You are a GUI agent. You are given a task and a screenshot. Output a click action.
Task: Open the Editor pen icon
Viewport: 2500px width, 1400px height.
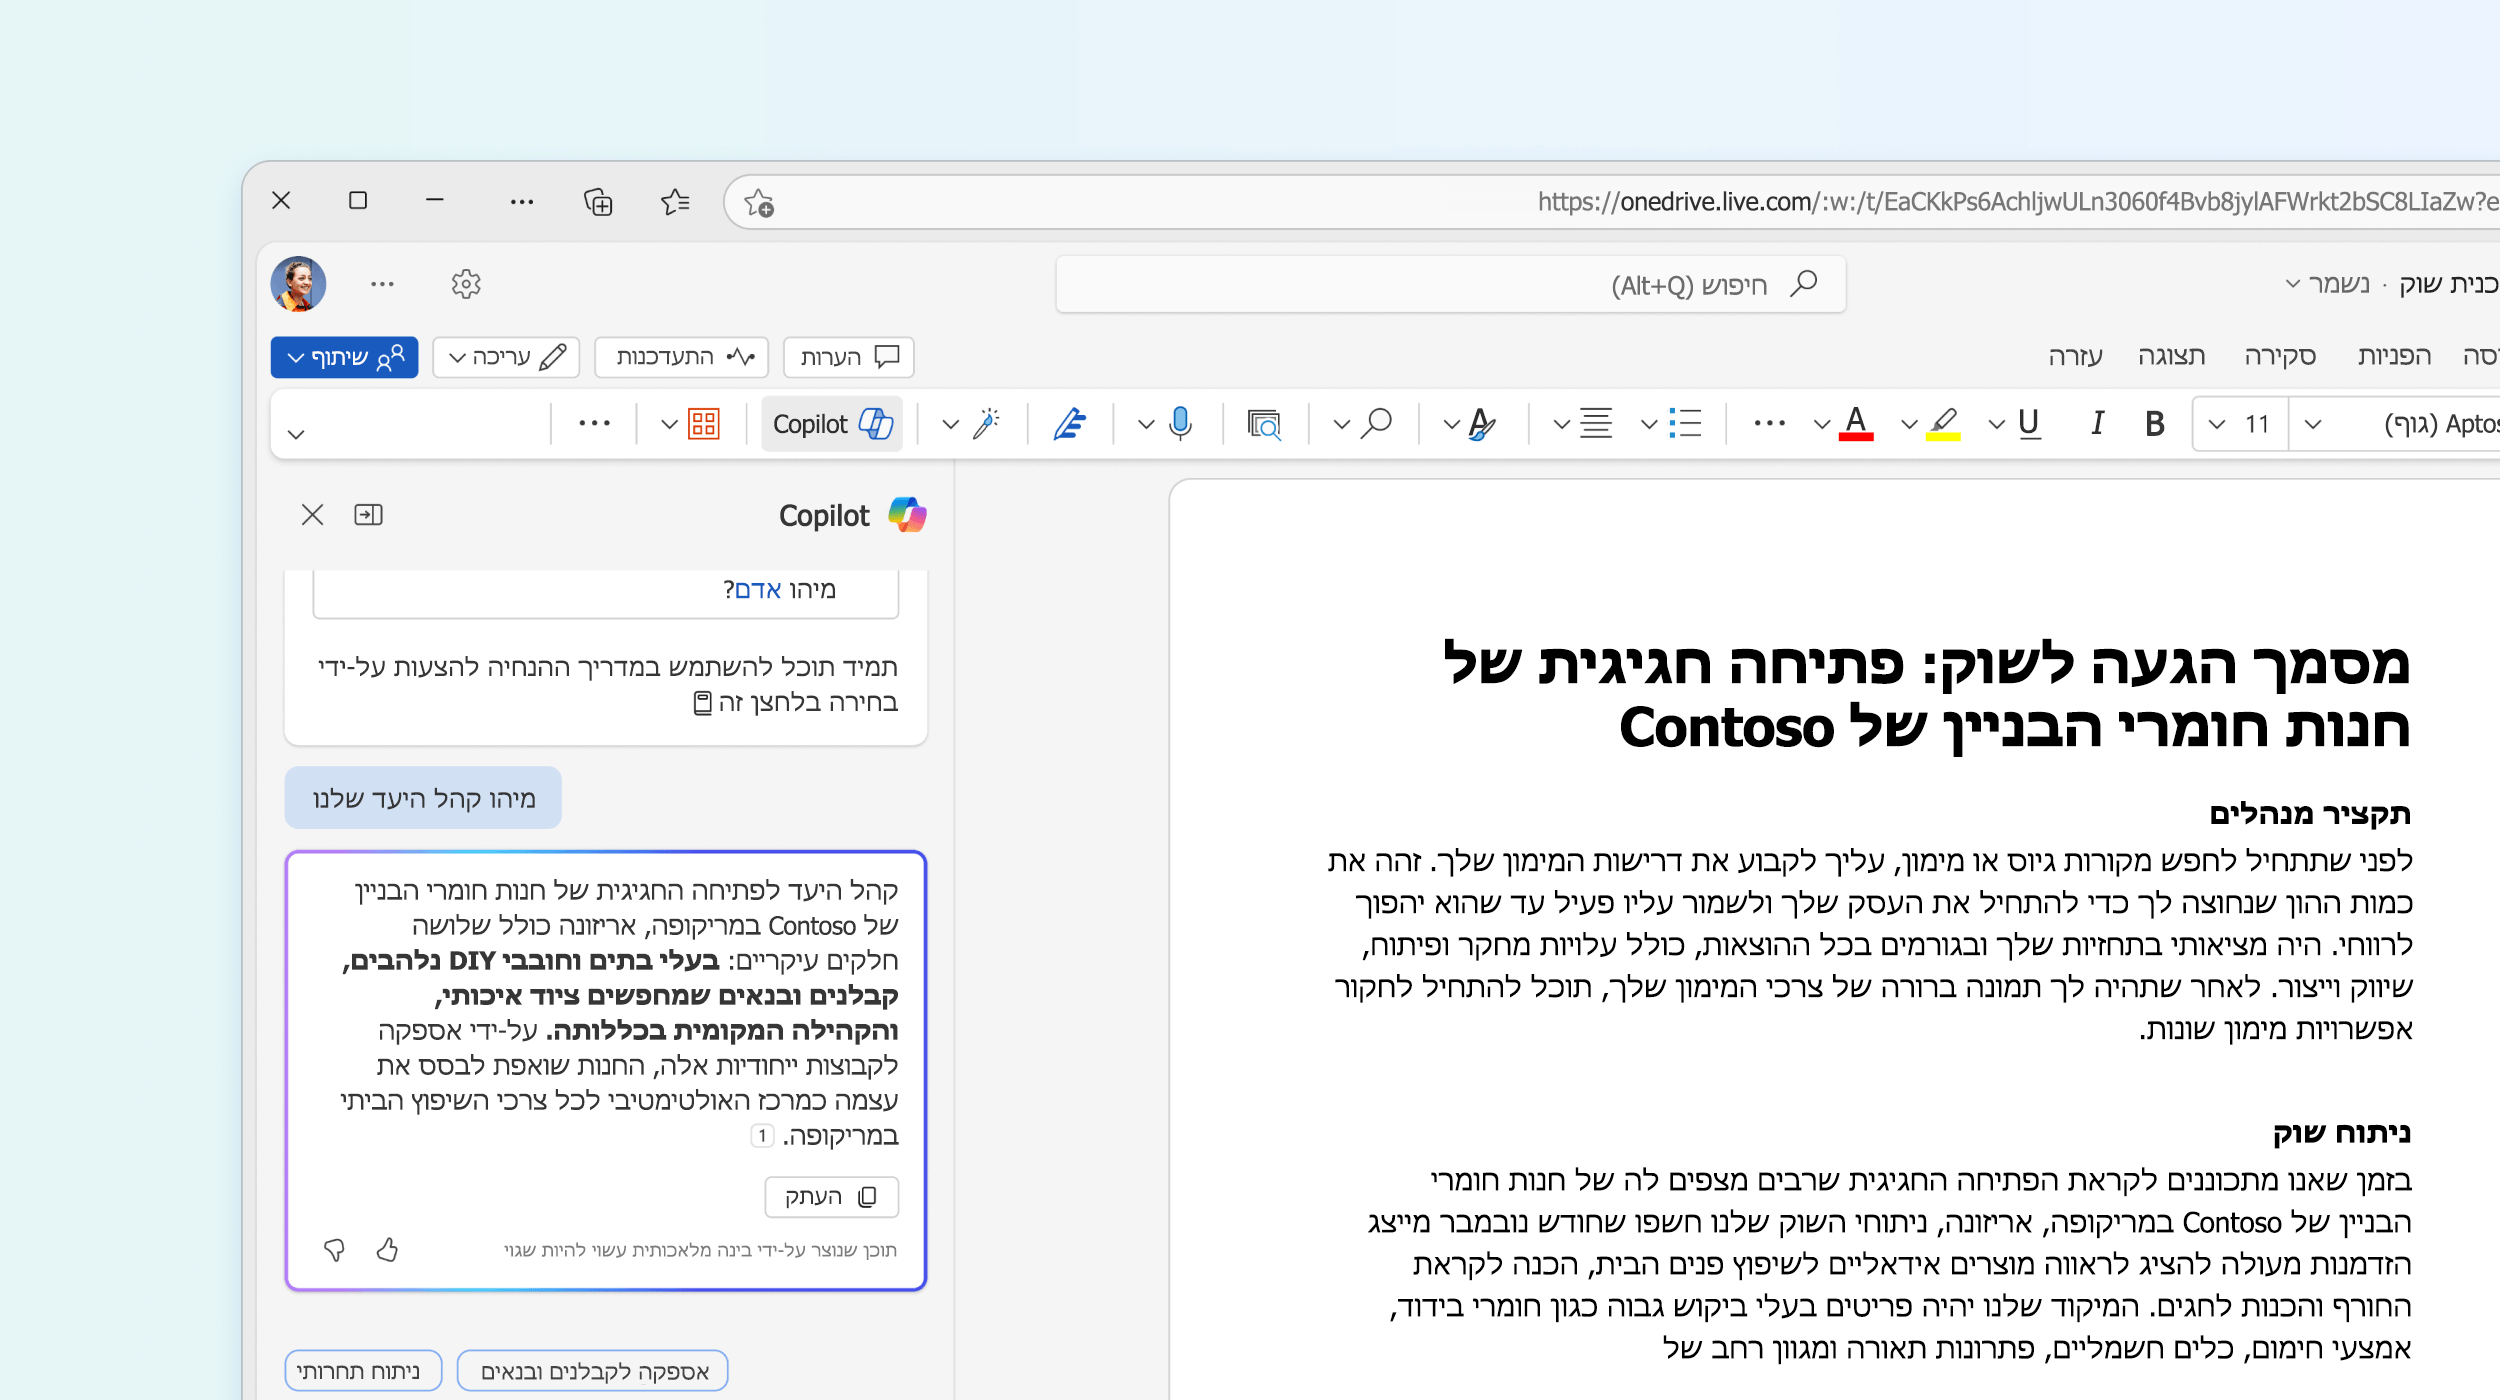coord(1069,424)
